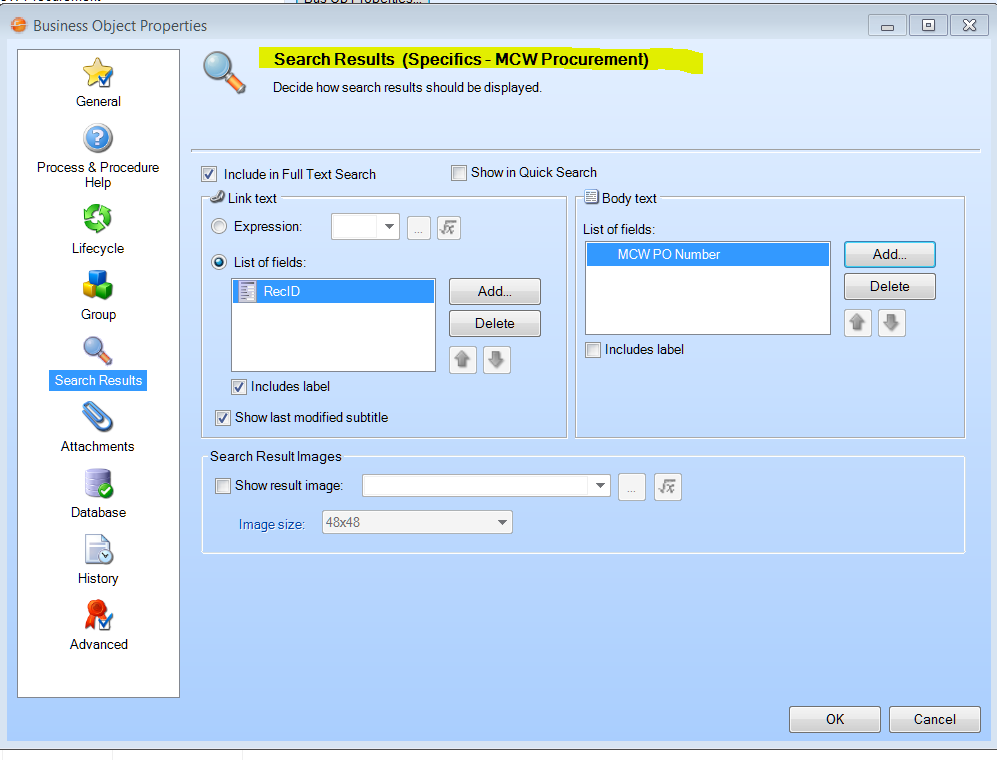Open the Database section icon
Screen dimensions: 997x760
[98, 485]
